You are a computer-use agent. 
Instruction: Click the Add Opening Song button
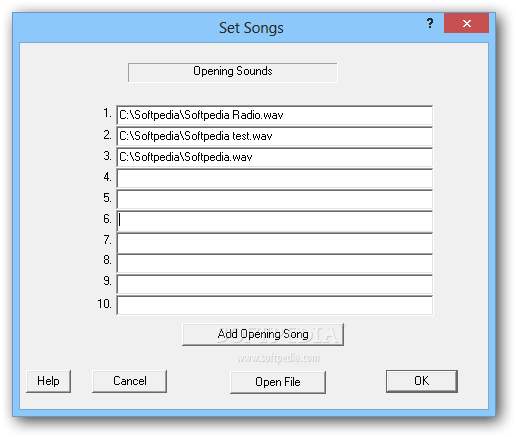pyautogui.click(x=263, y=334)
